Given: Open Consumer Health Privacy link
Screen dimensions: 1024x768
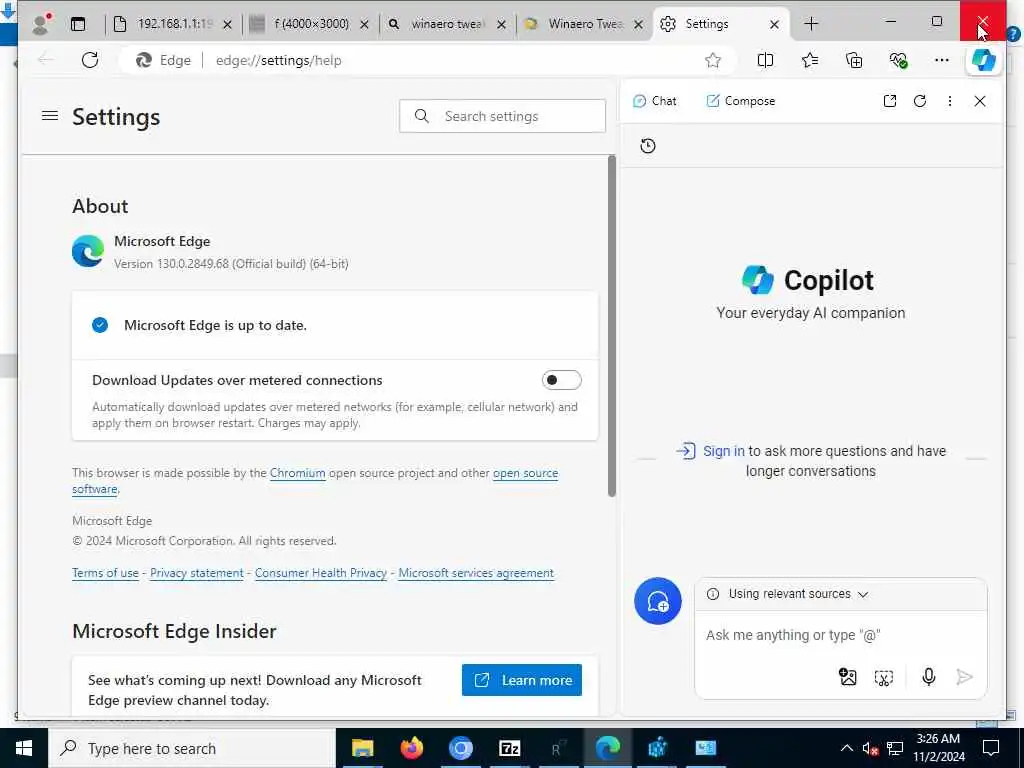Looking at the screenshot, I should click(321, 573).
